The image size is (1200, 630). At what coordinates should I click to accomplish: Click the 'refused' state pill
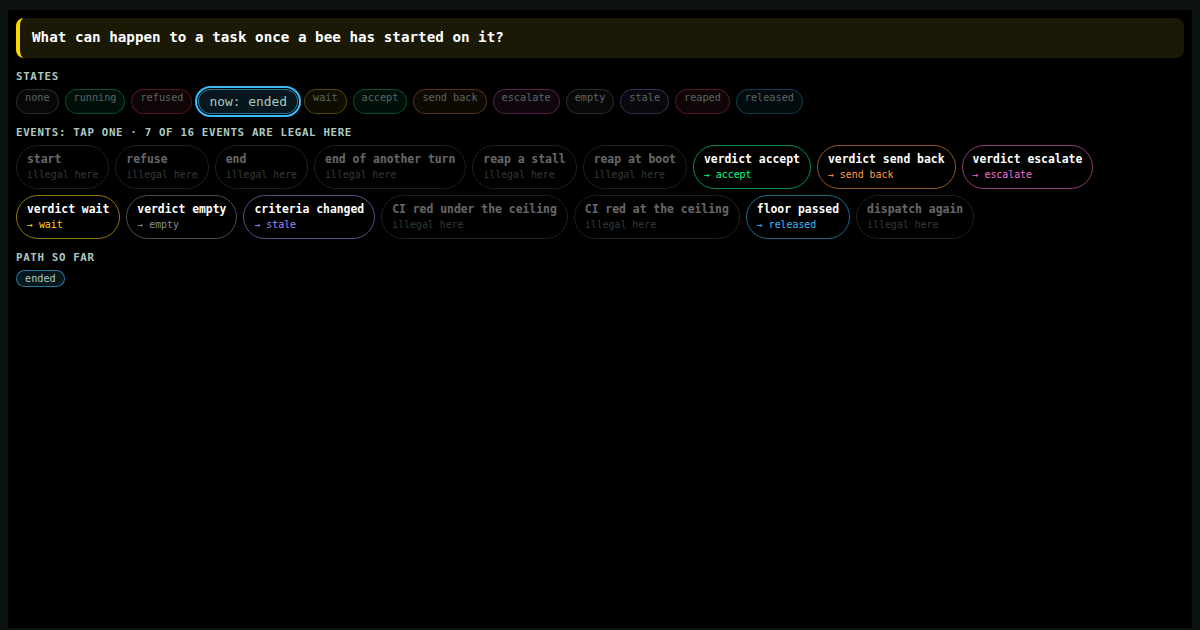162,101
